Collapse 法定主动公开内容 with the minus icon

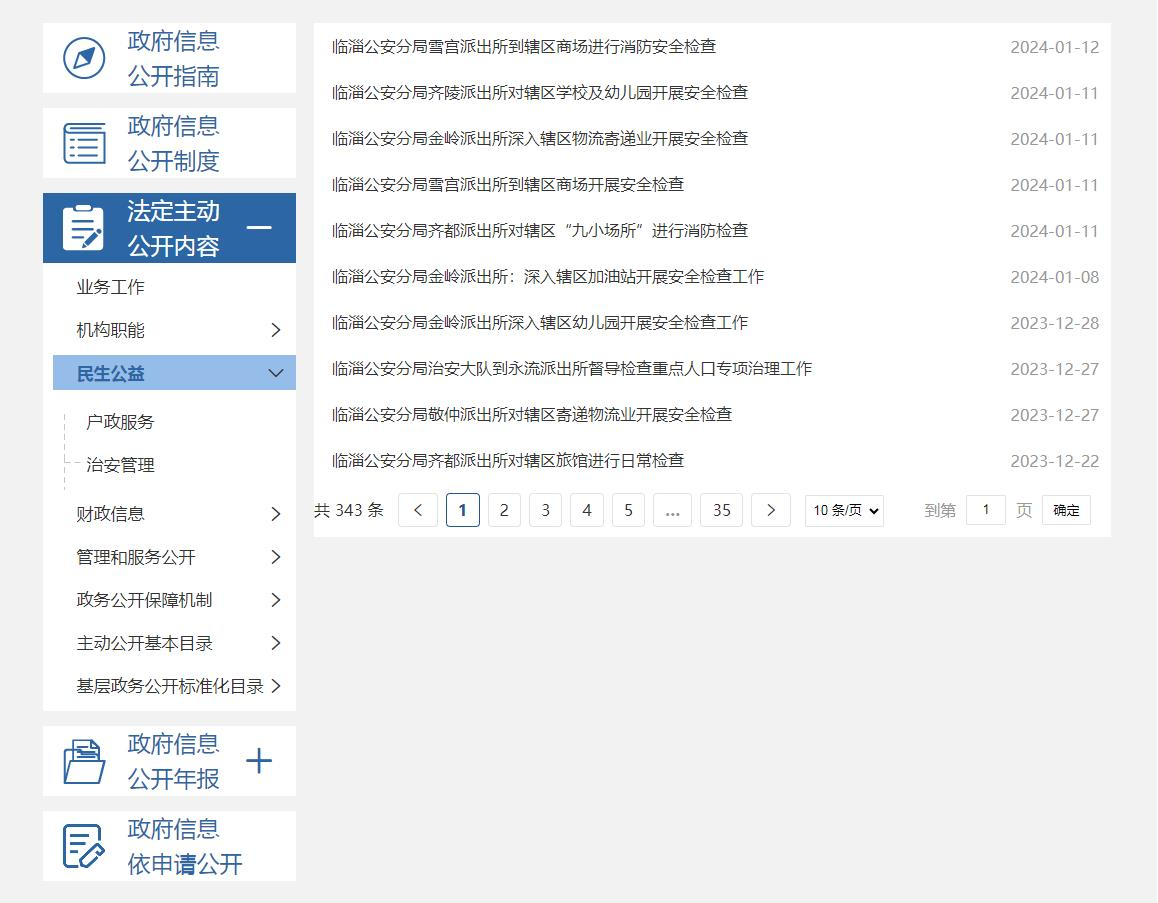click(259, 228)
